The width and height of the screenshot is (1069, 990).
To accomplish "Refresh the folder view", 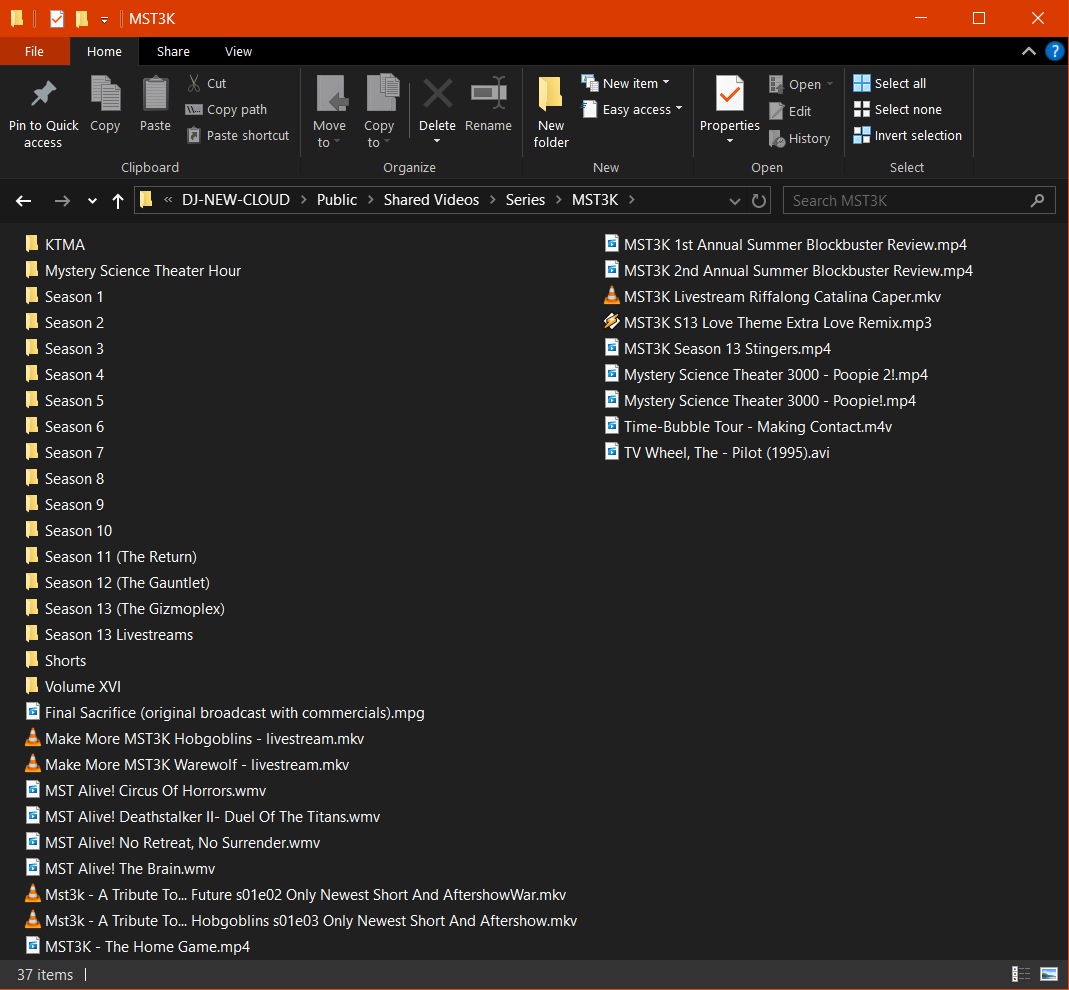I will 758,200.
